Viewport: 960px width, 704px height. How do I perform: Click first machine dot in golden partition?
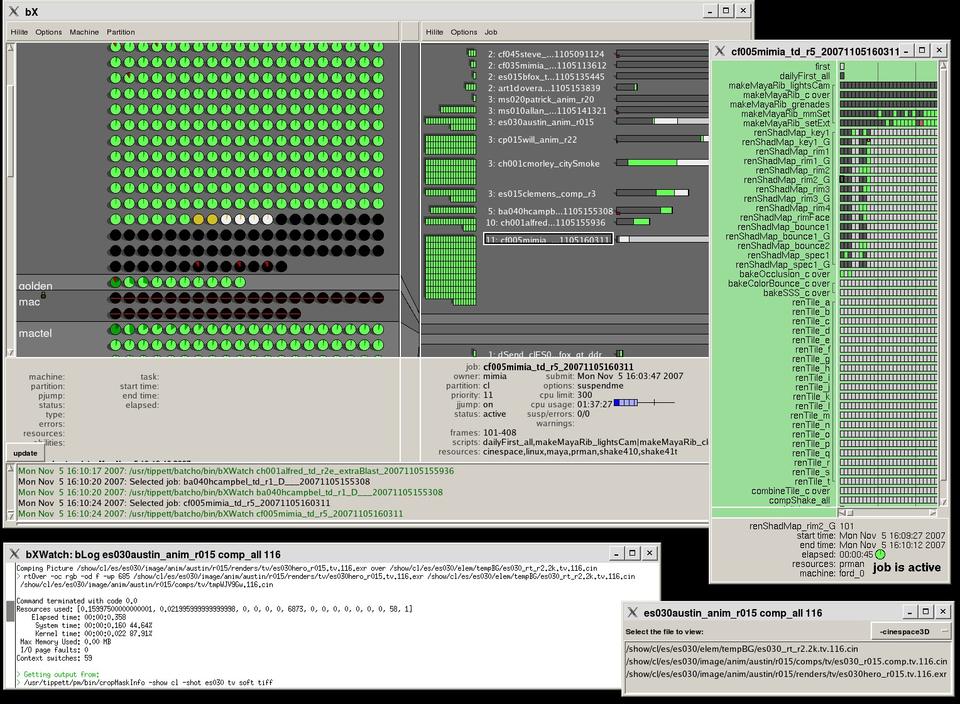tap(116, 283)
